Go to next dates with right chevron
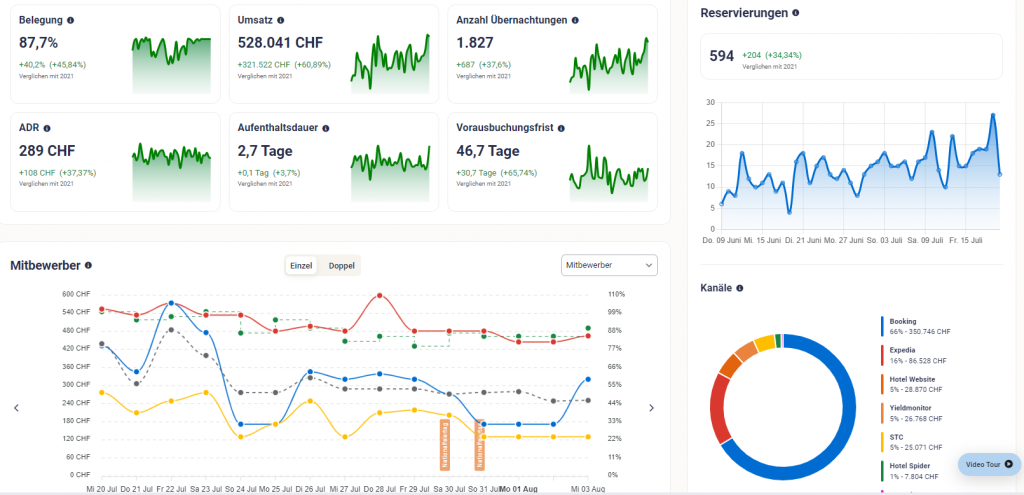1024x495 pixels. point(652,408)
